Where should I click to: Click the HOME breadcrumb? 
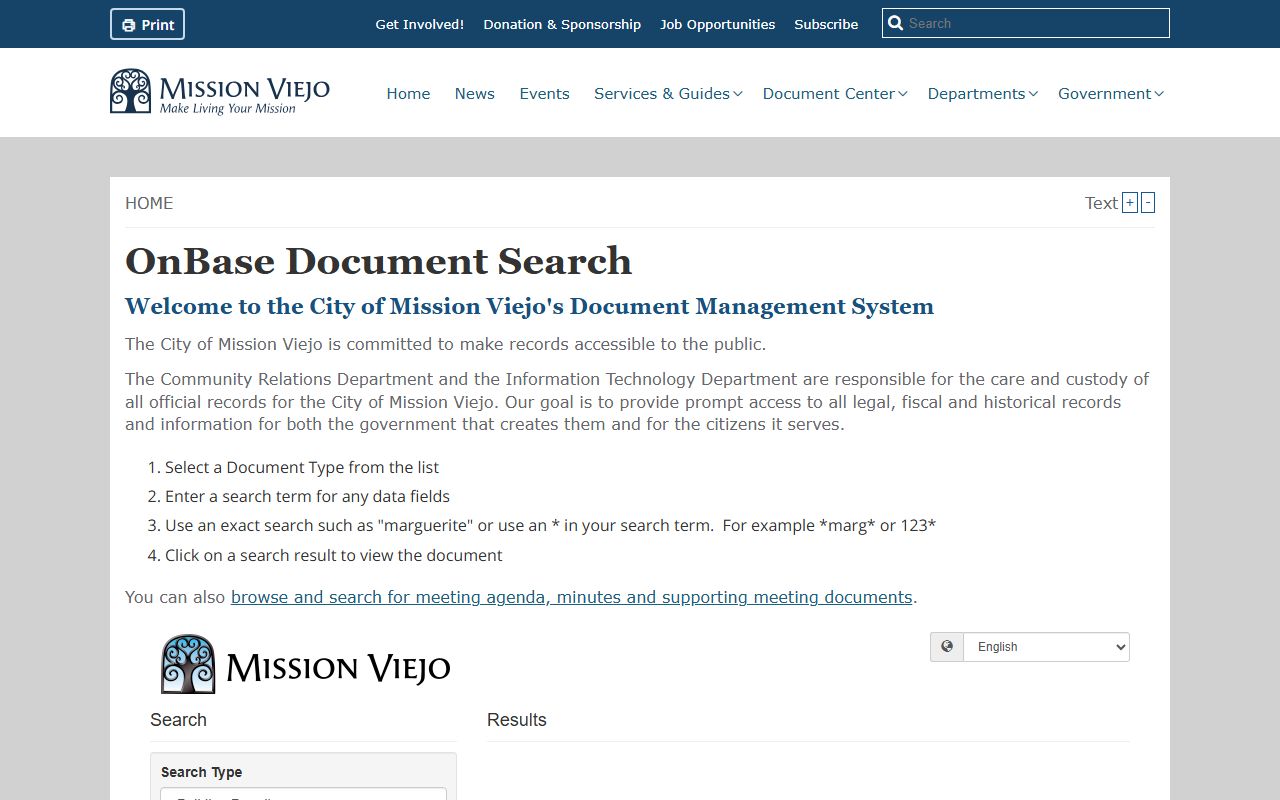[x=149, y=203]
